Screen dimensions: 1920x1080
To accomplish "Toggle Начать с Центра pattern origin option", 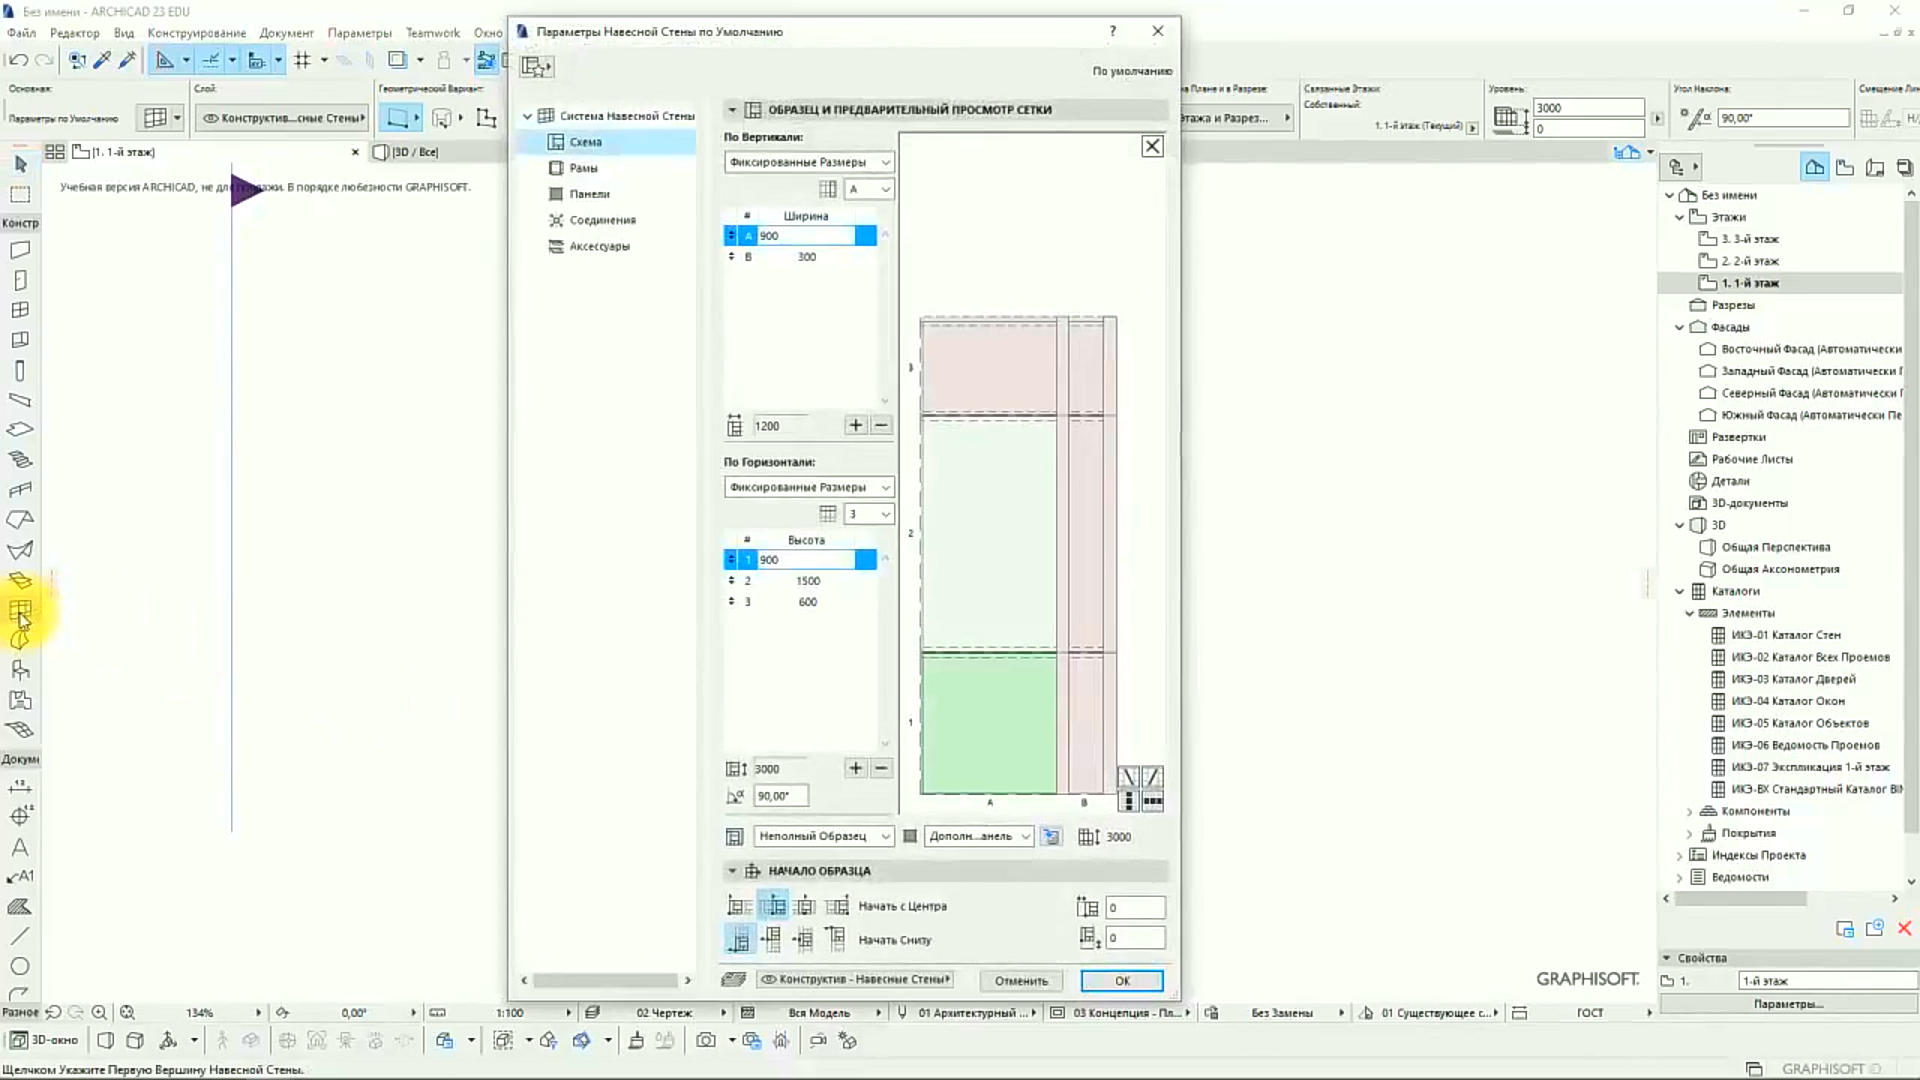I will (772, 906).
